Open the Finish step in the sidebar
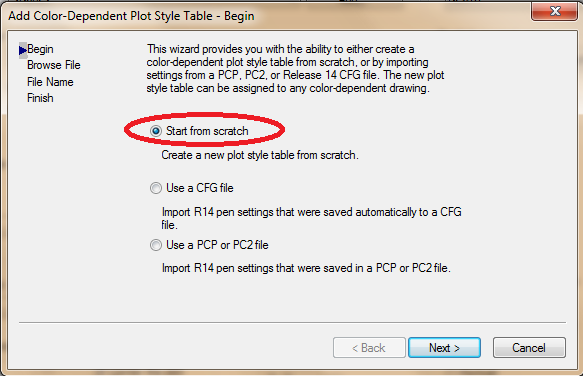583x376 pixels. [x=40, y=98]
